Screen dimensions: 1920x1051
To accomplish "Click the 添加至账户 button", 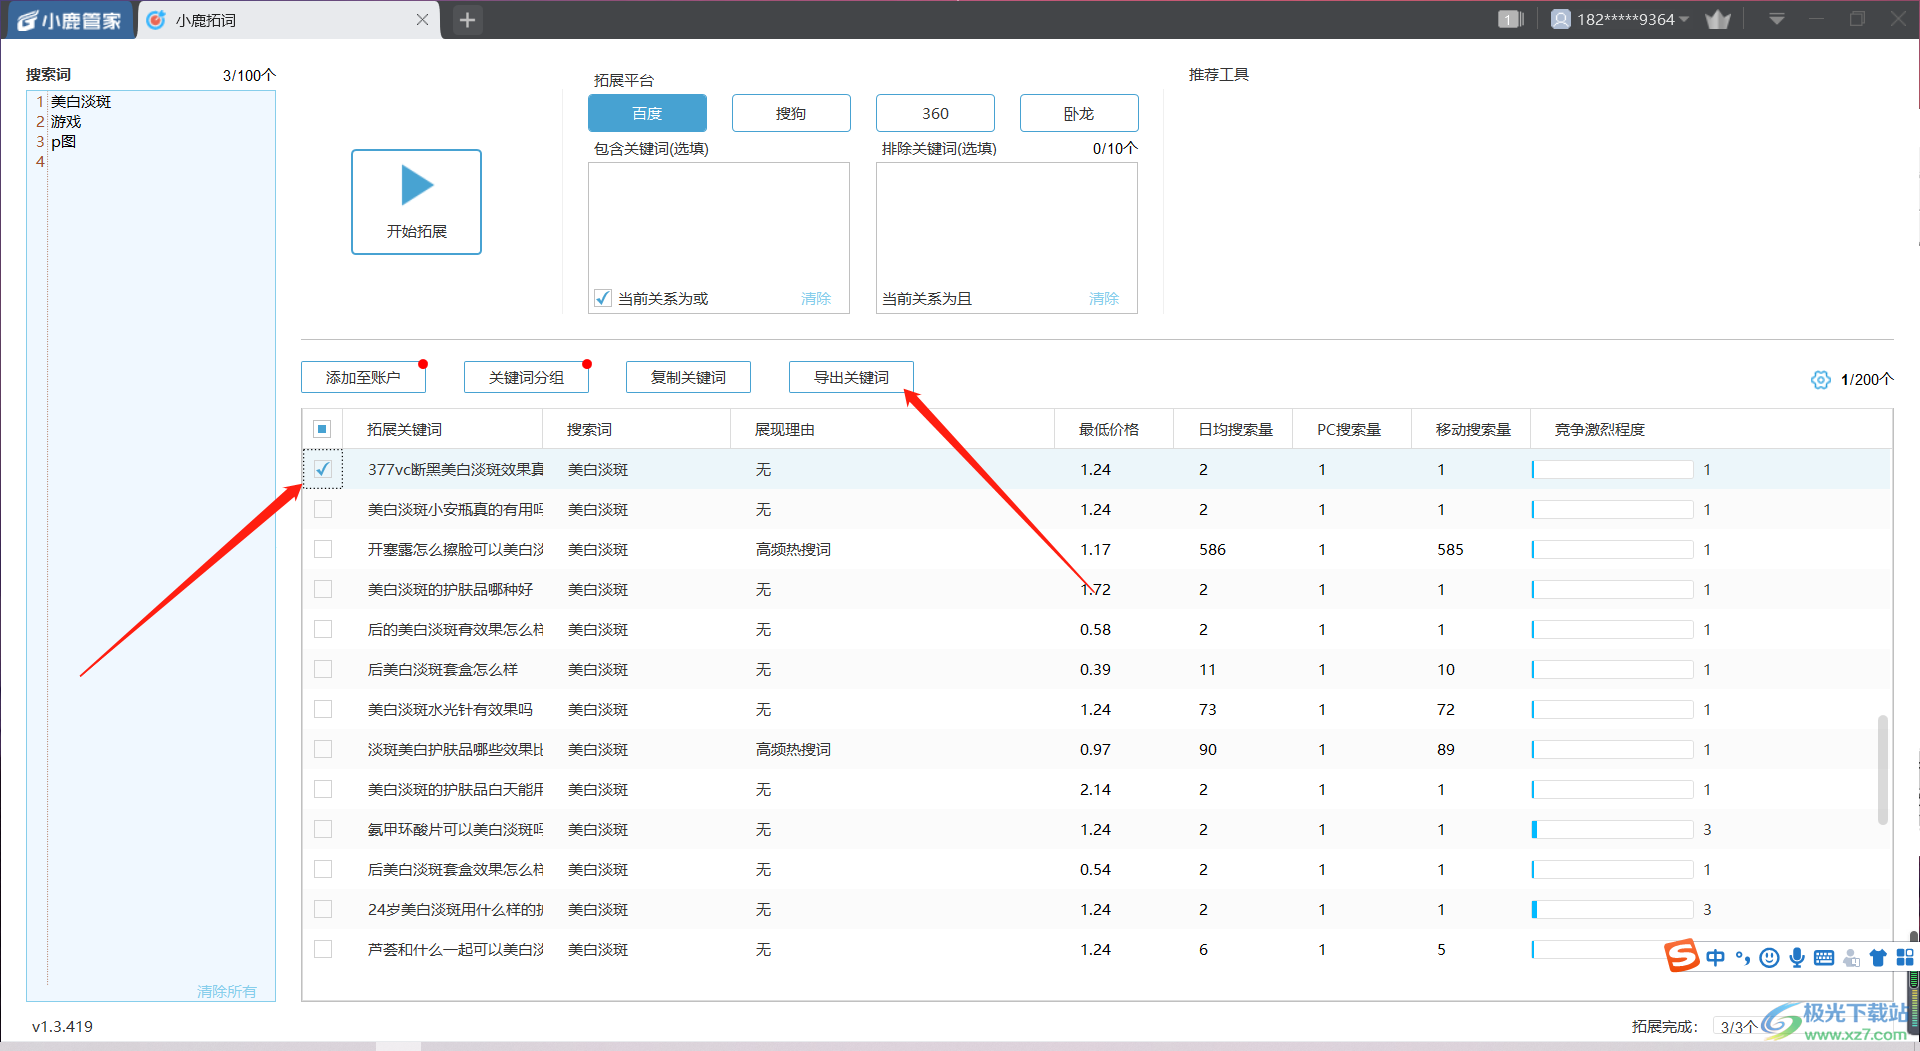I will 363,377.
